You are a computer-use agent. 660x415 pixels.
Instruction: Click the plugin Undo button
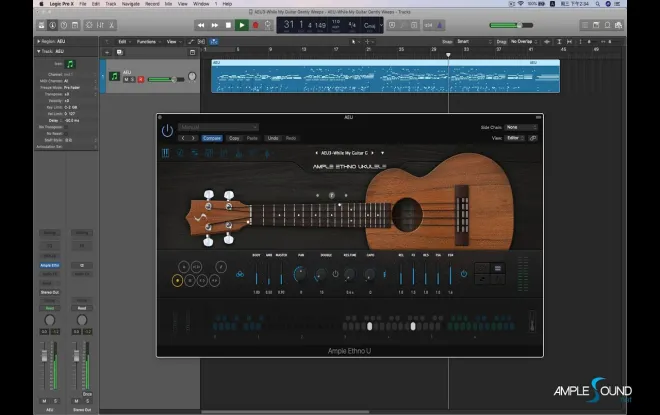click(273, 138)
